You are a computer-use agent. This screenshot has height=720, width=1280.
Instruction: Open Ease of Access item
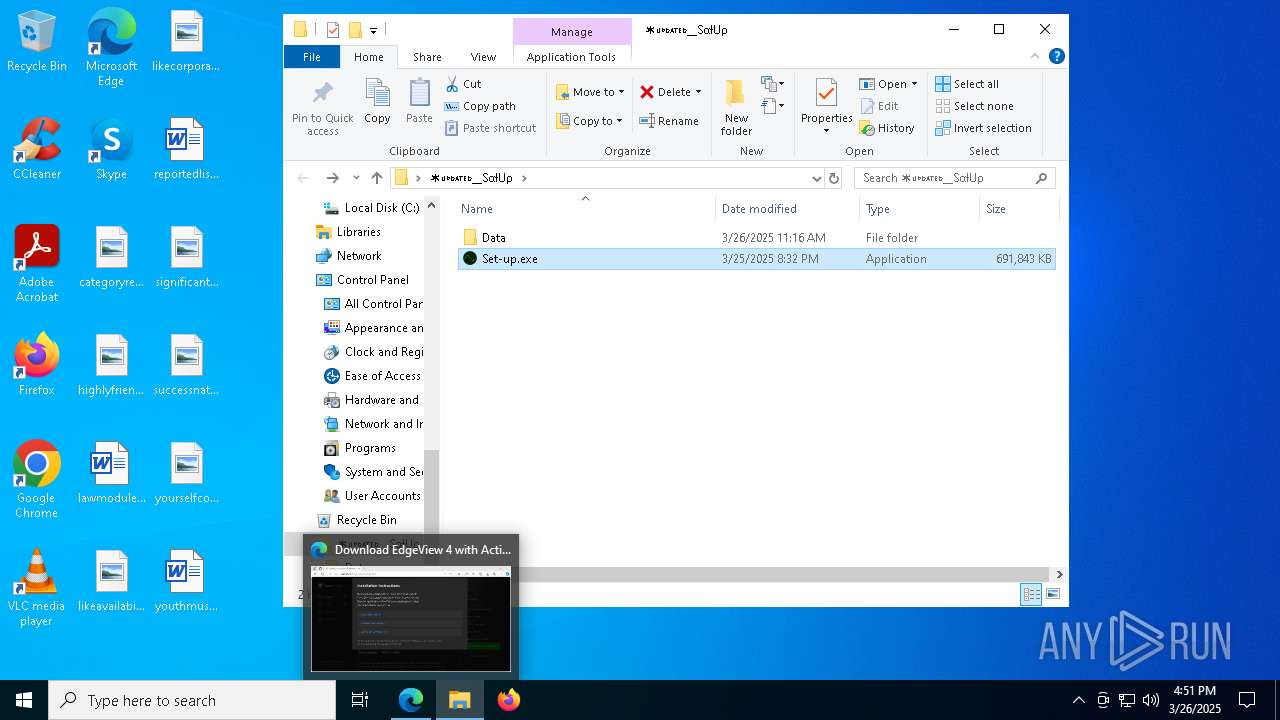pos(373,376)
